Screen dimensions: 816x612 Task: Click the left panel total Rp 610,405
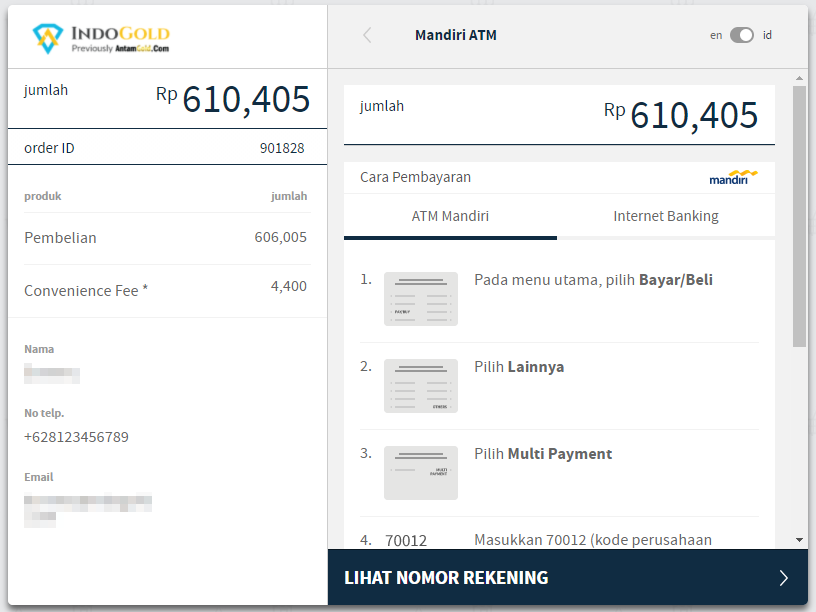tap(233, 99)
